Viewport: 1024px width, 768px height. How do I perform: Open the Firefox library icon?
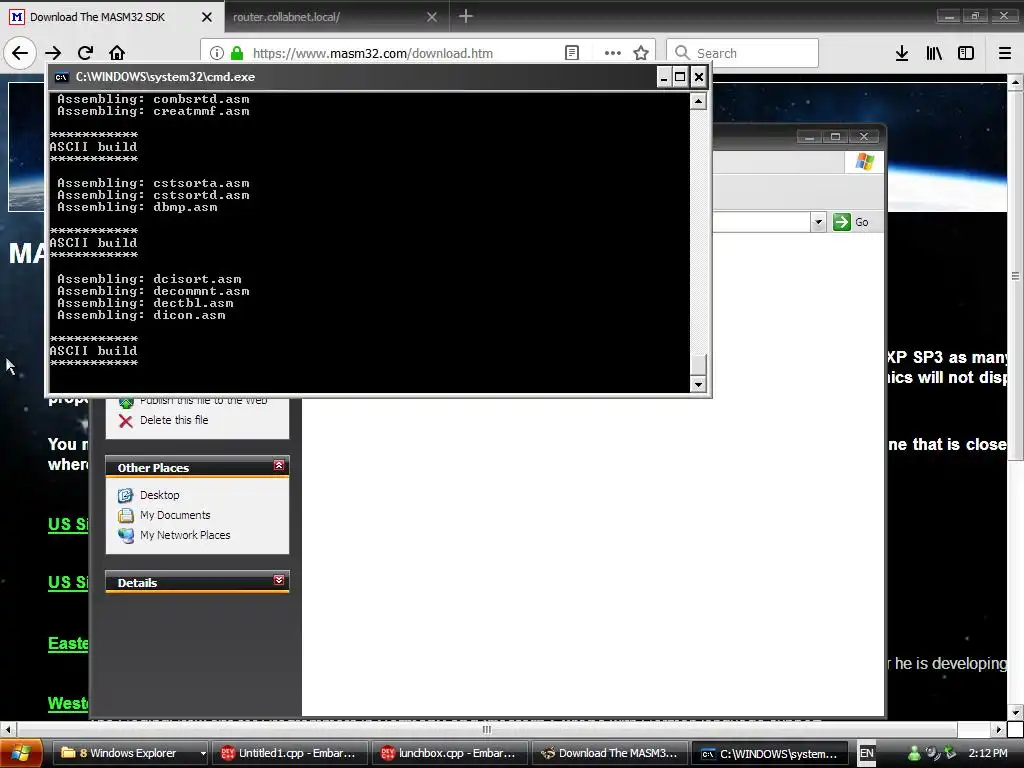tap(934, 53)
